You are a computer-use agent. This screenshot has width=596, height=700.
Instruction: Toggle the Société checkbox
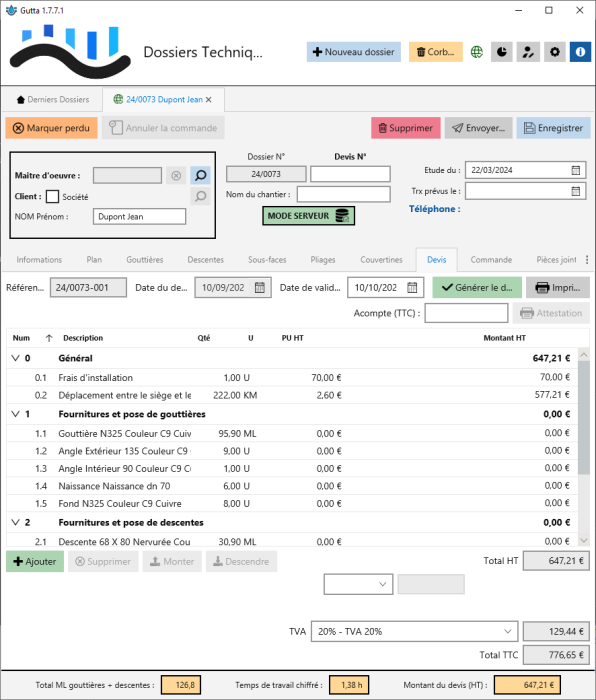click(53, 196)
